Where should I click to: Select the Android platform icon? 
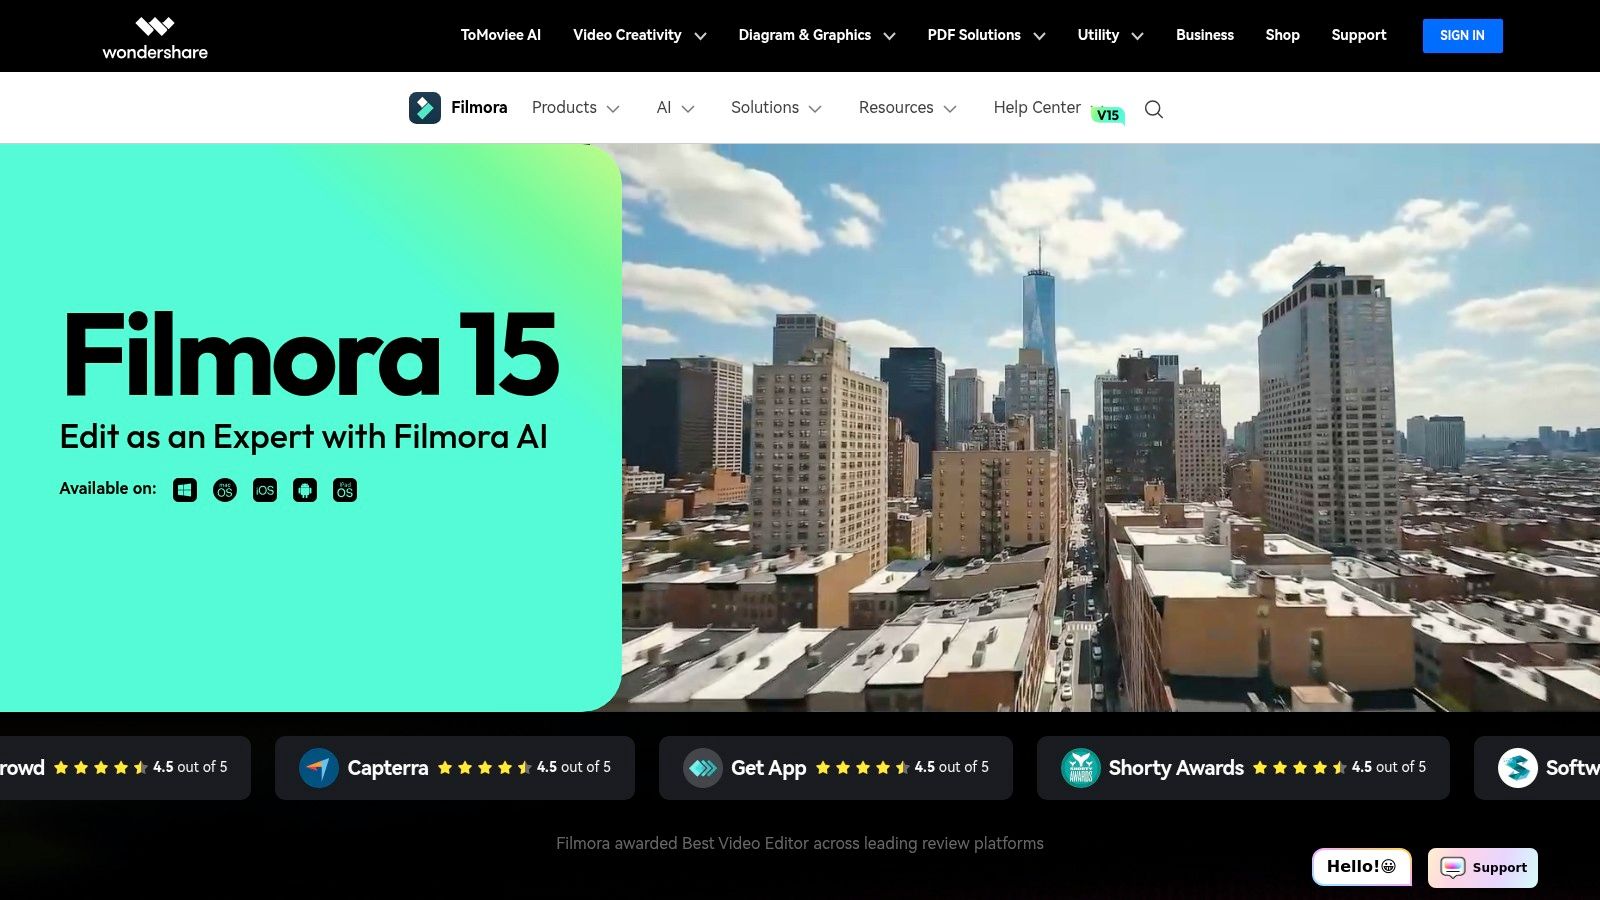304,489
